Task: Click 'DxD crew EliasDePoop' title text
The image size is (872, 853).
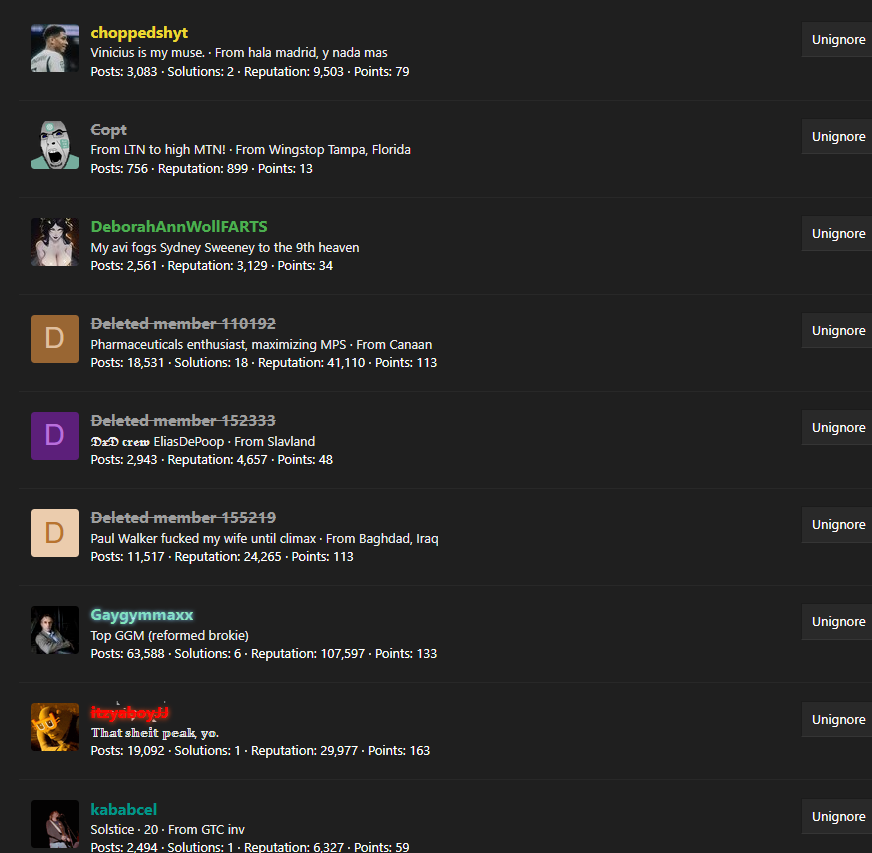Action: pos(157,442)
